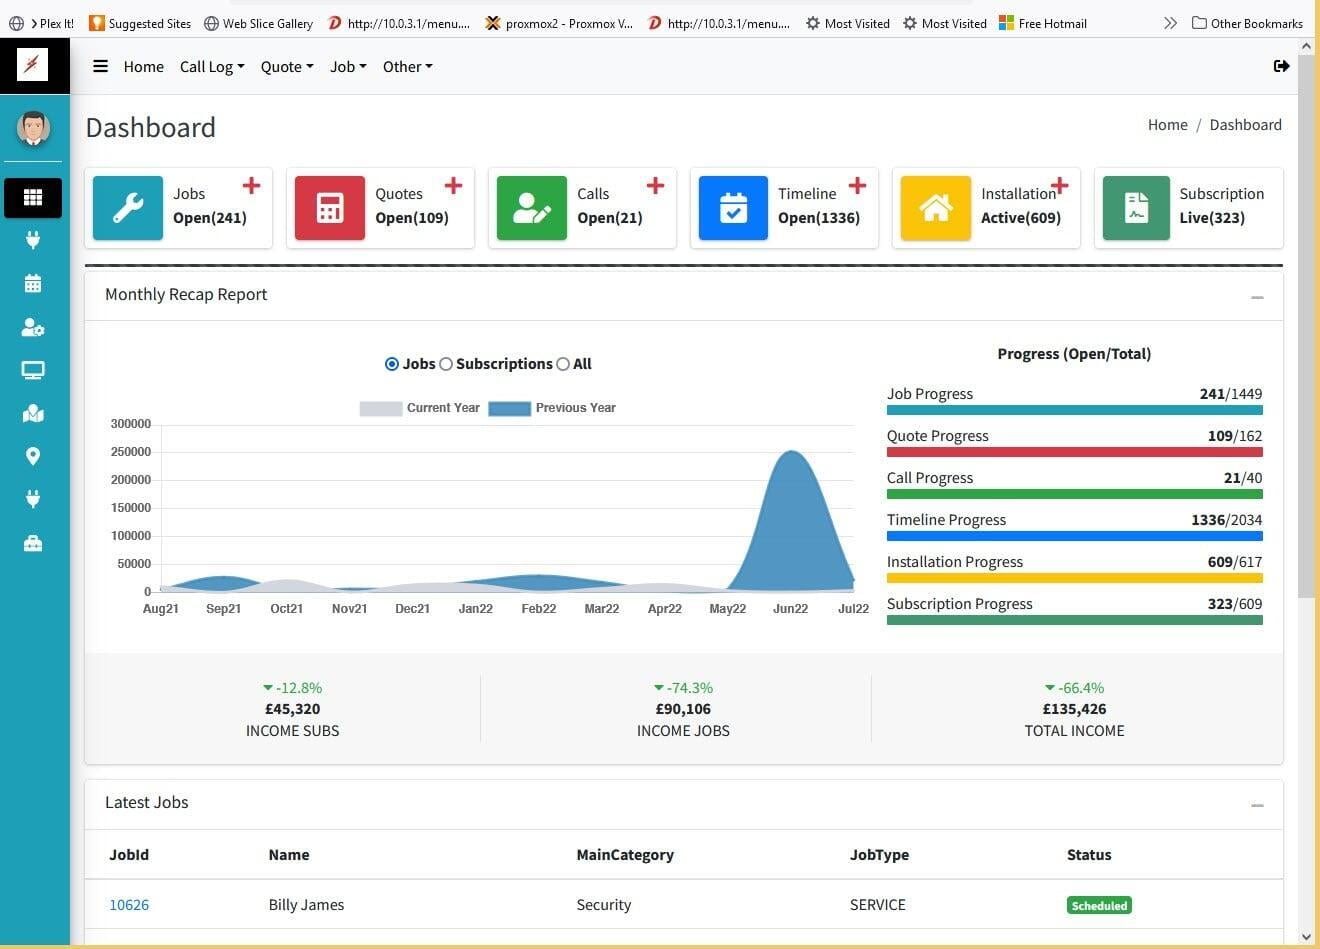1320x949 pixels.
Task: Open the blue wrench Jobs tile icon
Action: click(x=128, y=208)
